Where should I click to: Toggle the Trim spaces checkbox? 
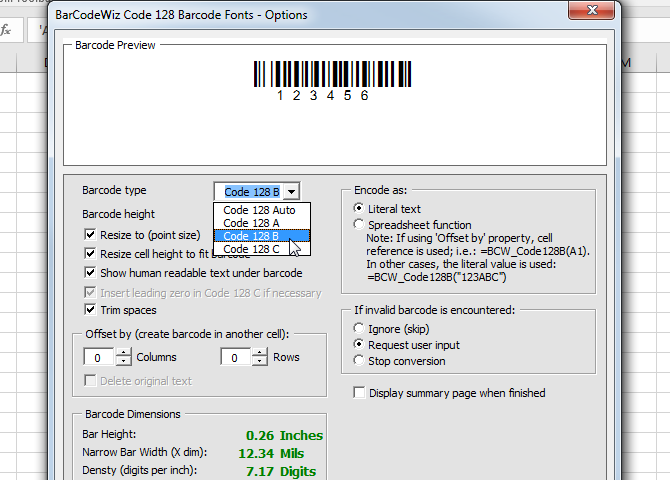coord(90,309)
